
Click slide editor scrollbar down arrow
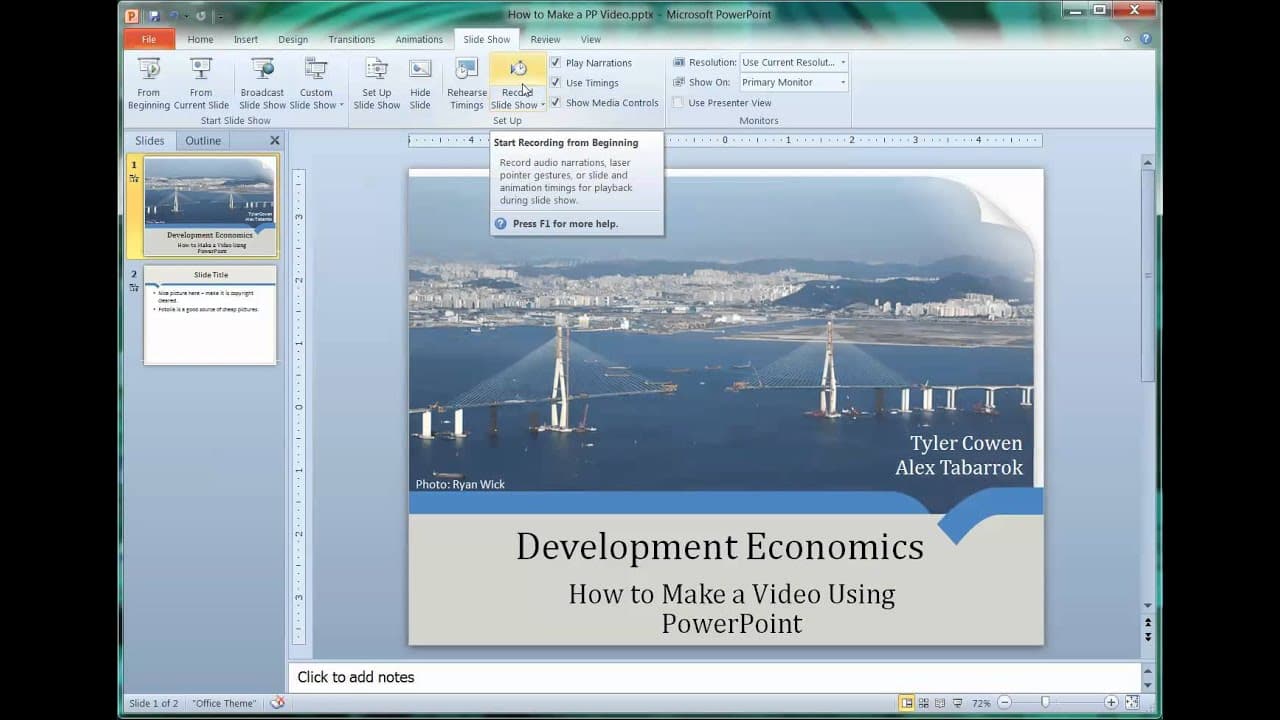pyautogui.click(x=1148, y=605)
